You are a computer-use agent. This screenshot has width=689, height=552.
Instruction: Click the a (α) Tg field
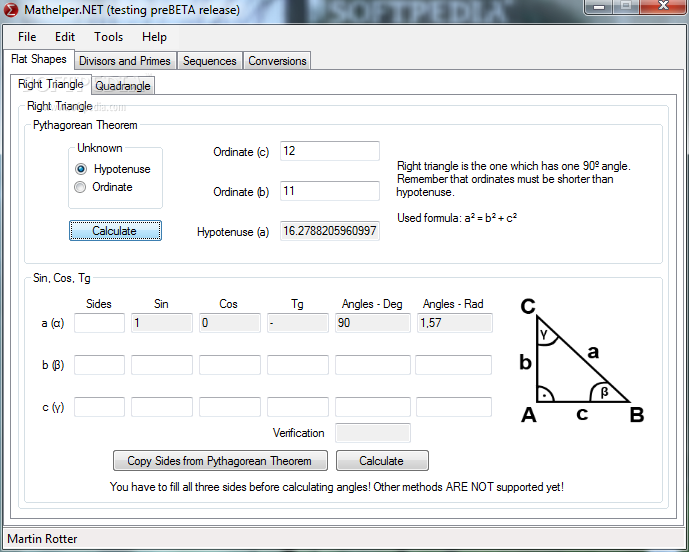298,323
